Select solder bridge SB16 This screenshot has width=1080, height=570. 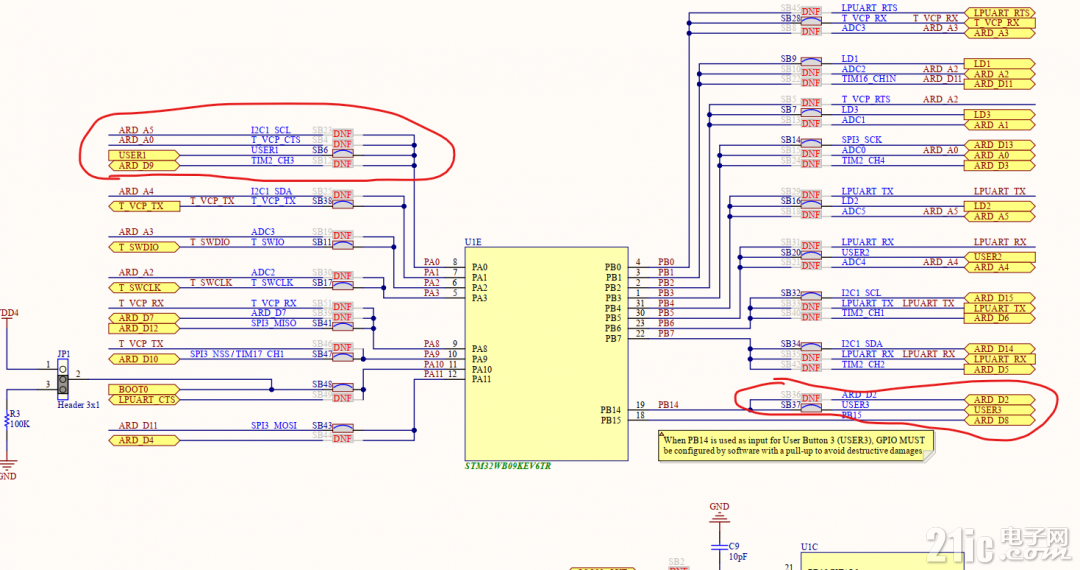click(811, 204)
